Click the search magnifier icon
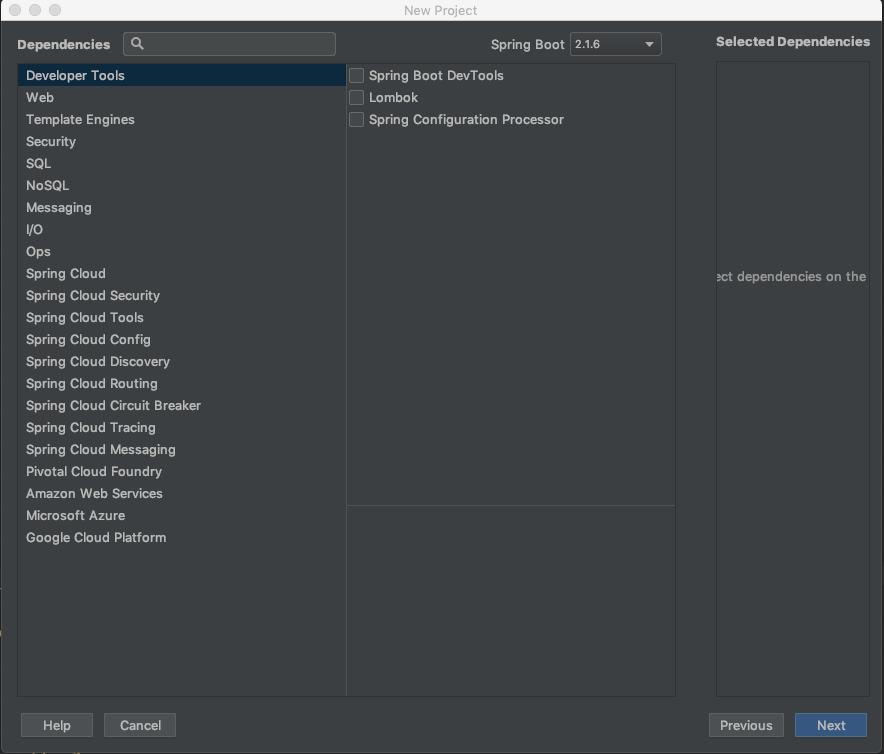 137,43
